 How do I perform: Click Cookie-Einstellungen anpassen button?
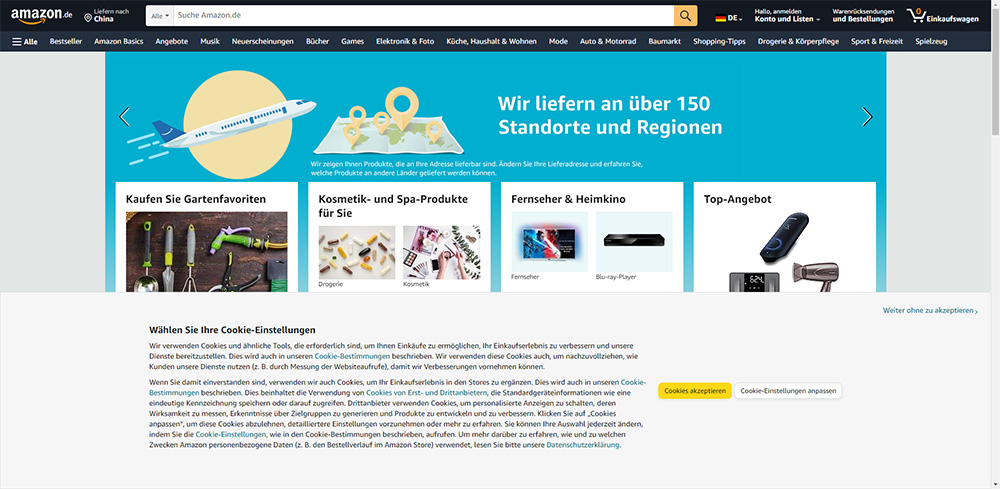(788, 391)
